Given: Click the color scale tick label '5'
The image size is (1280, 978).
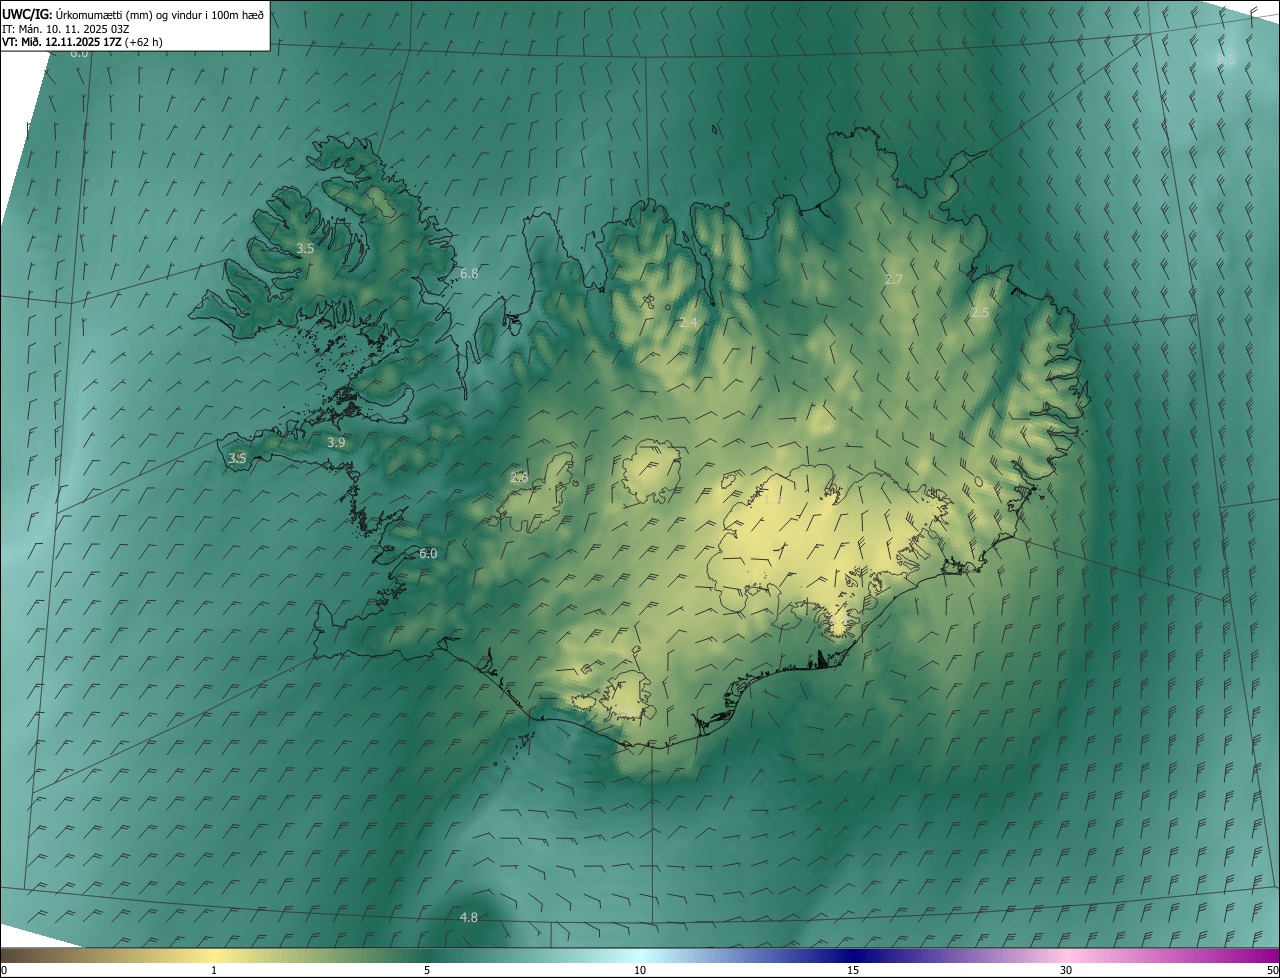Looking at the screenshot, I should coord(427,970).
